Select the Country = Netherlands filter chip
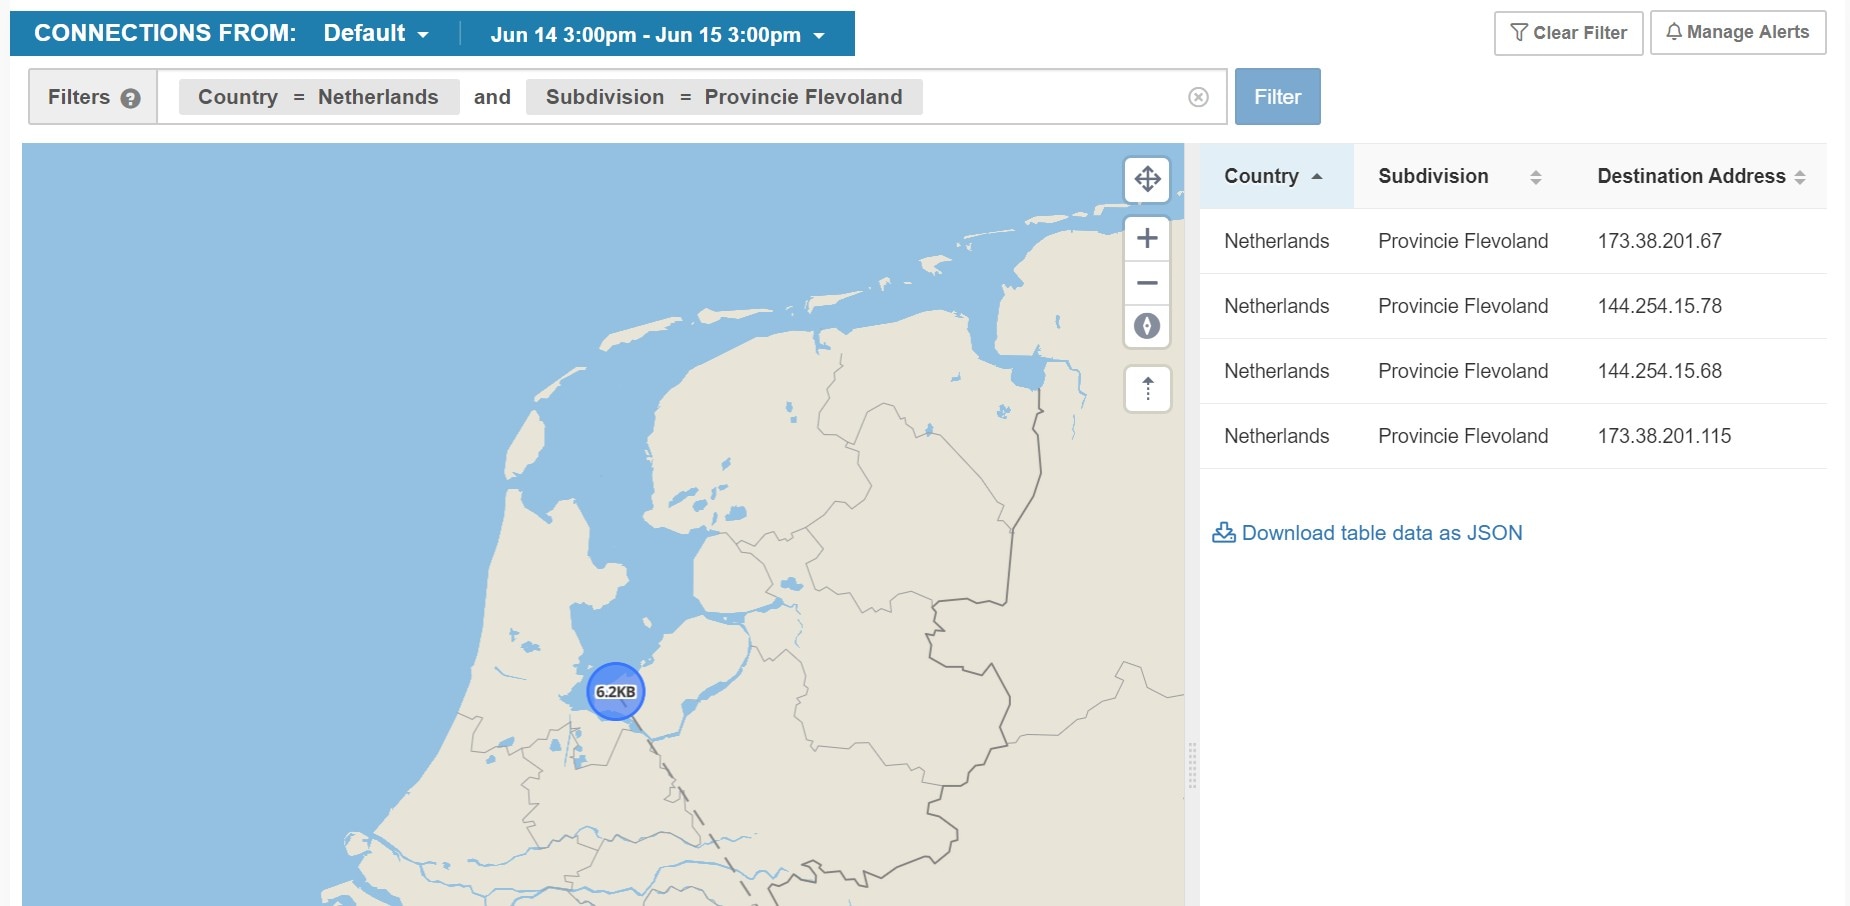 (x=319, y=97)
